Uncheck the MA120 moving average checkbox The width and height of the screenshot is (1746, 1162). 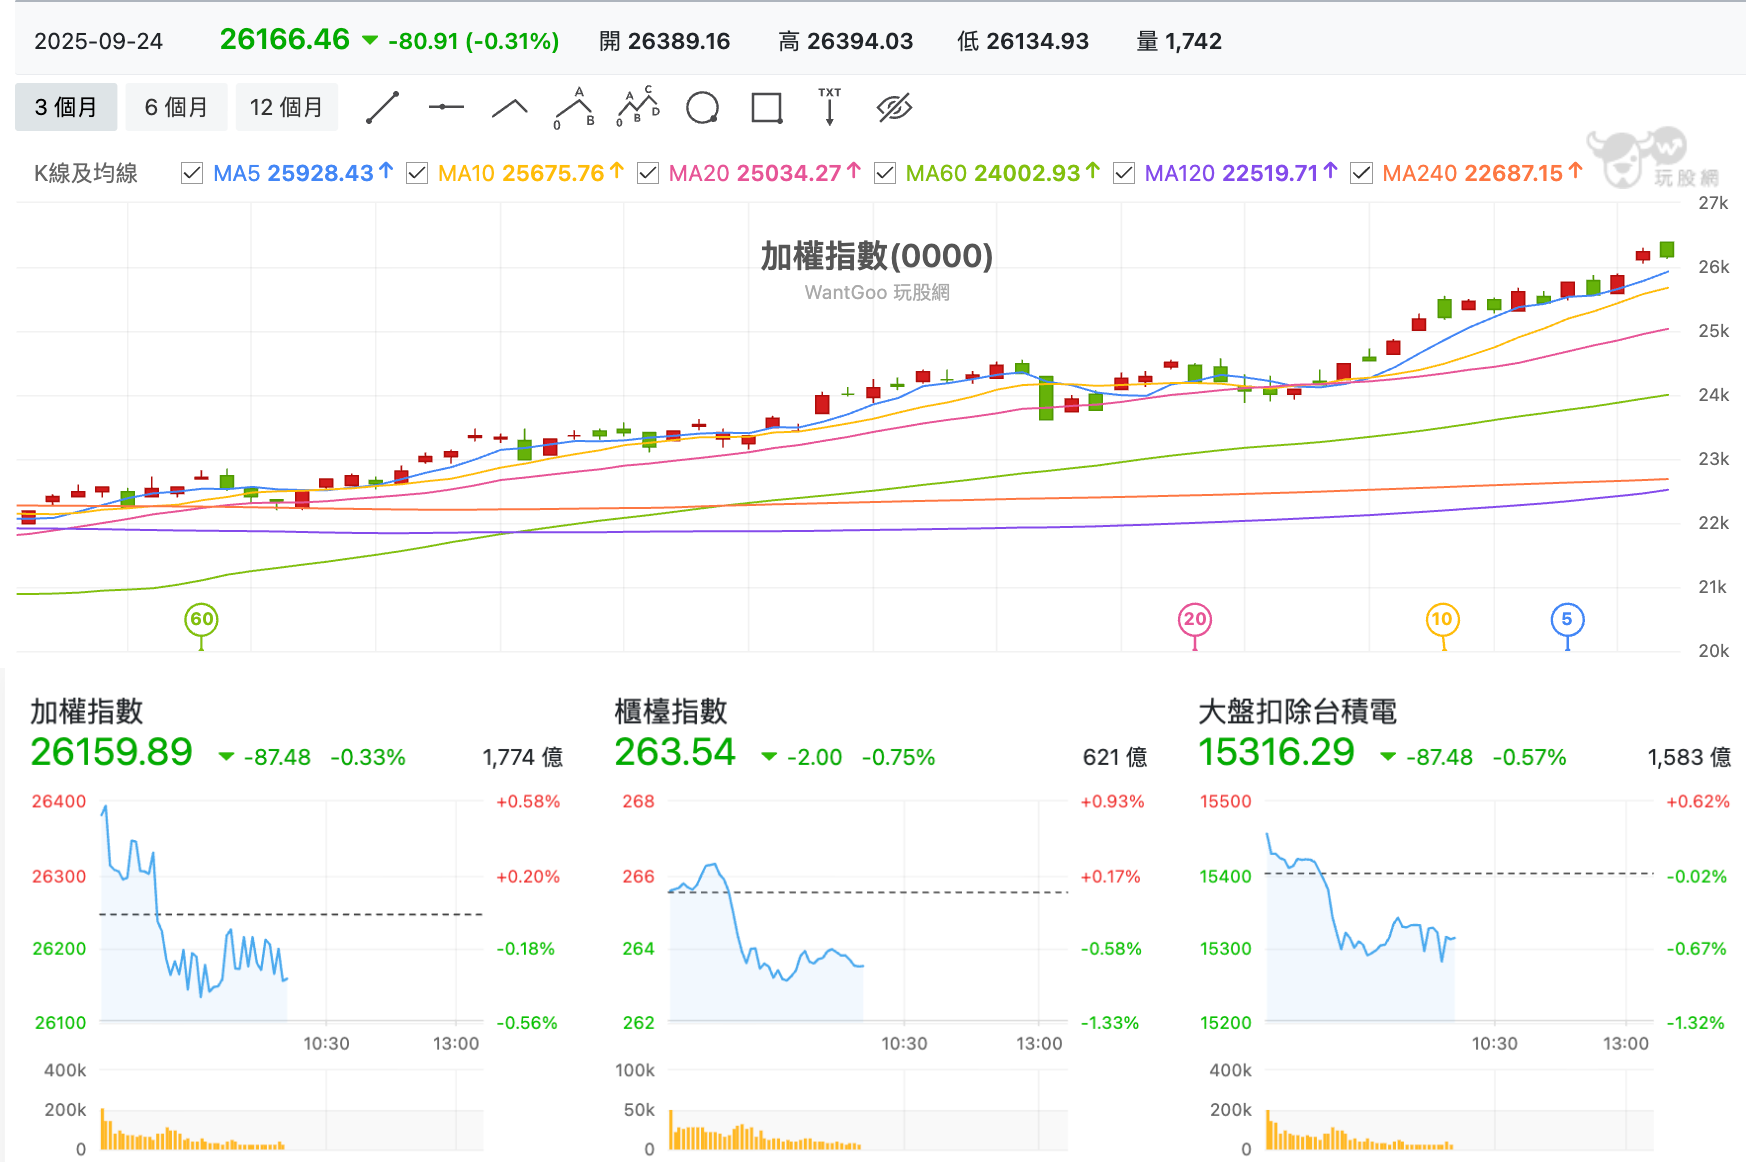click(1124, 174)
